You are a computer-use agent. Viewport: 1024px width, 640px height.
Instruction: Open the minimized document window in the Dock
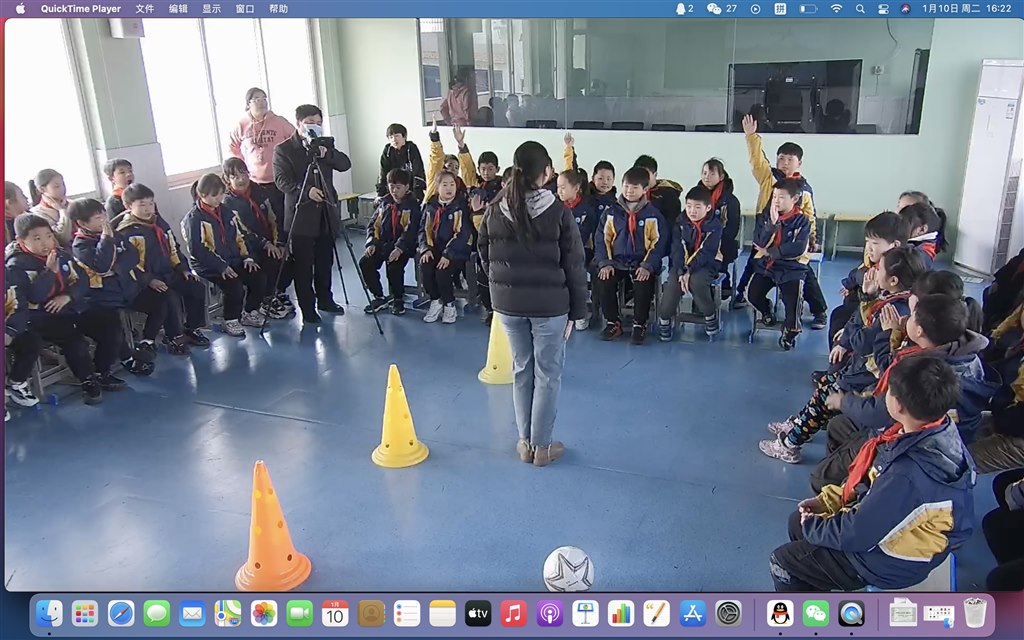point(903,614)
